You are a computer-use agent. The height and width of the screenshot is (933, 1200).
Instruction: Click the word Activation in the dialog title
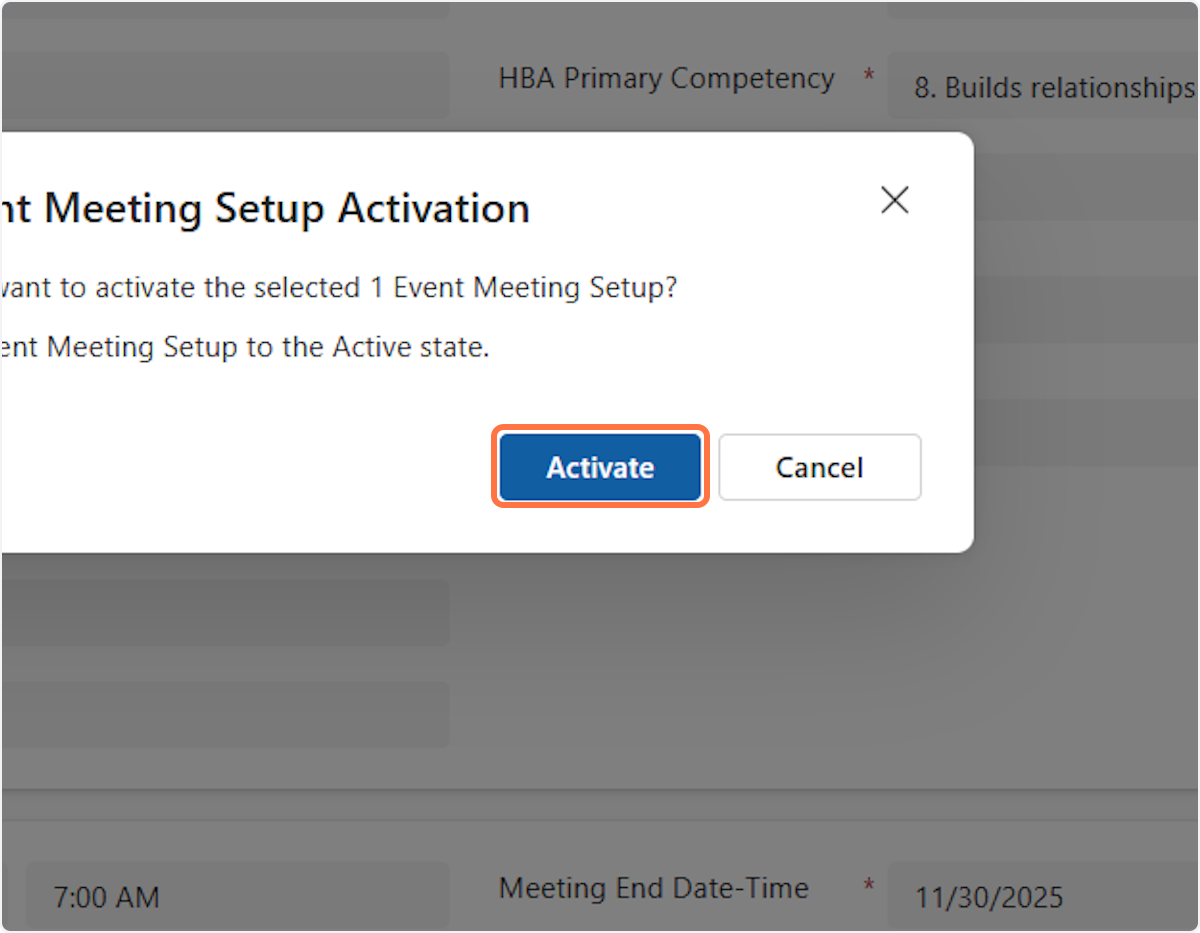(433, 208)
